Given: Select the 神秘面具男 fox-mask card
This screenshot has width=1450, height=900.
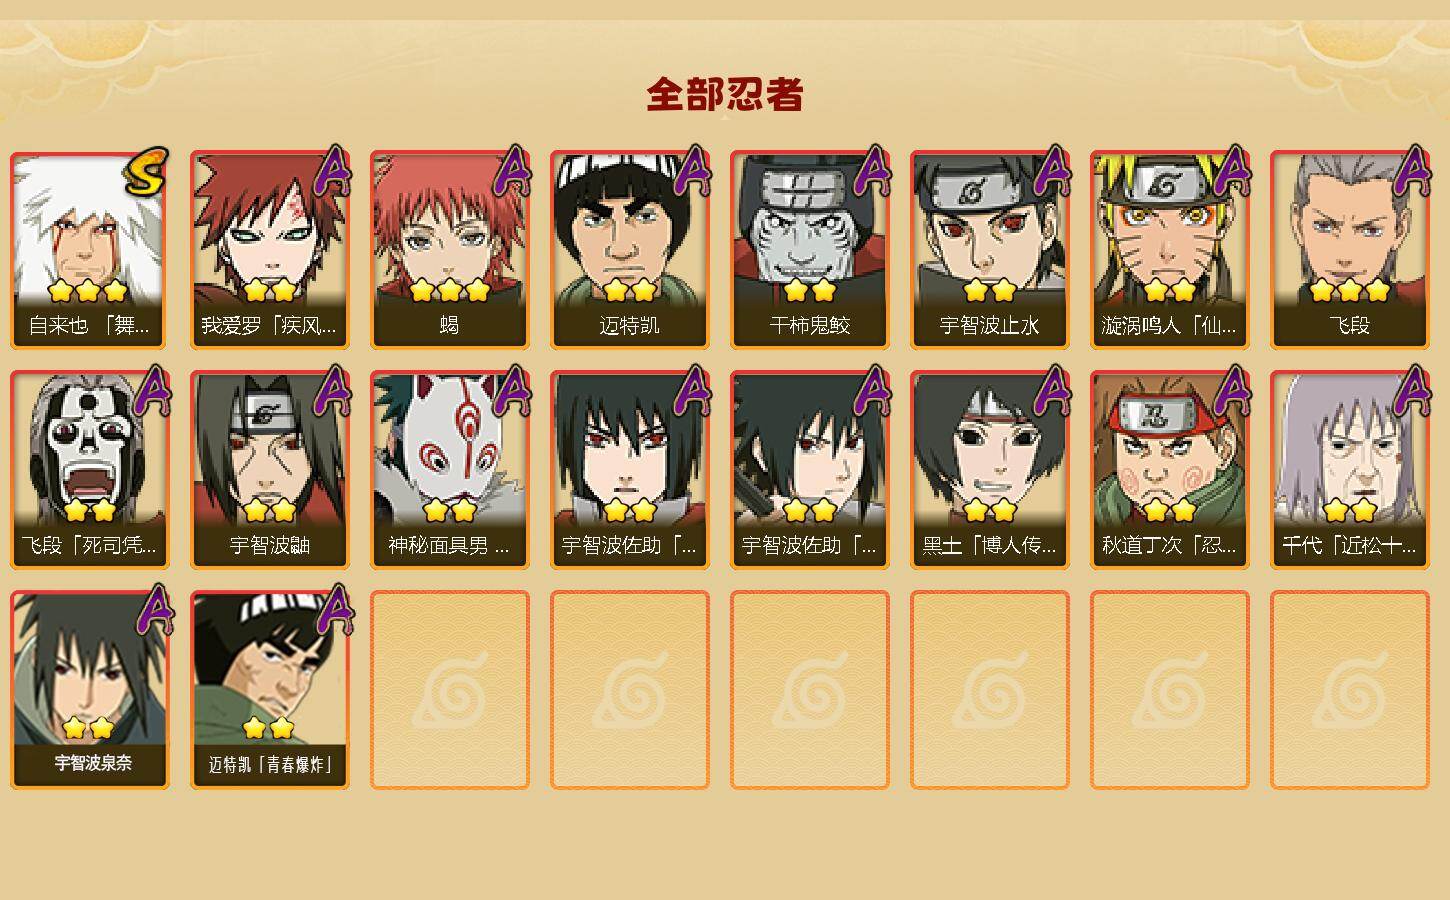Looking at the screenshot, I should click(x=449, y=470).
